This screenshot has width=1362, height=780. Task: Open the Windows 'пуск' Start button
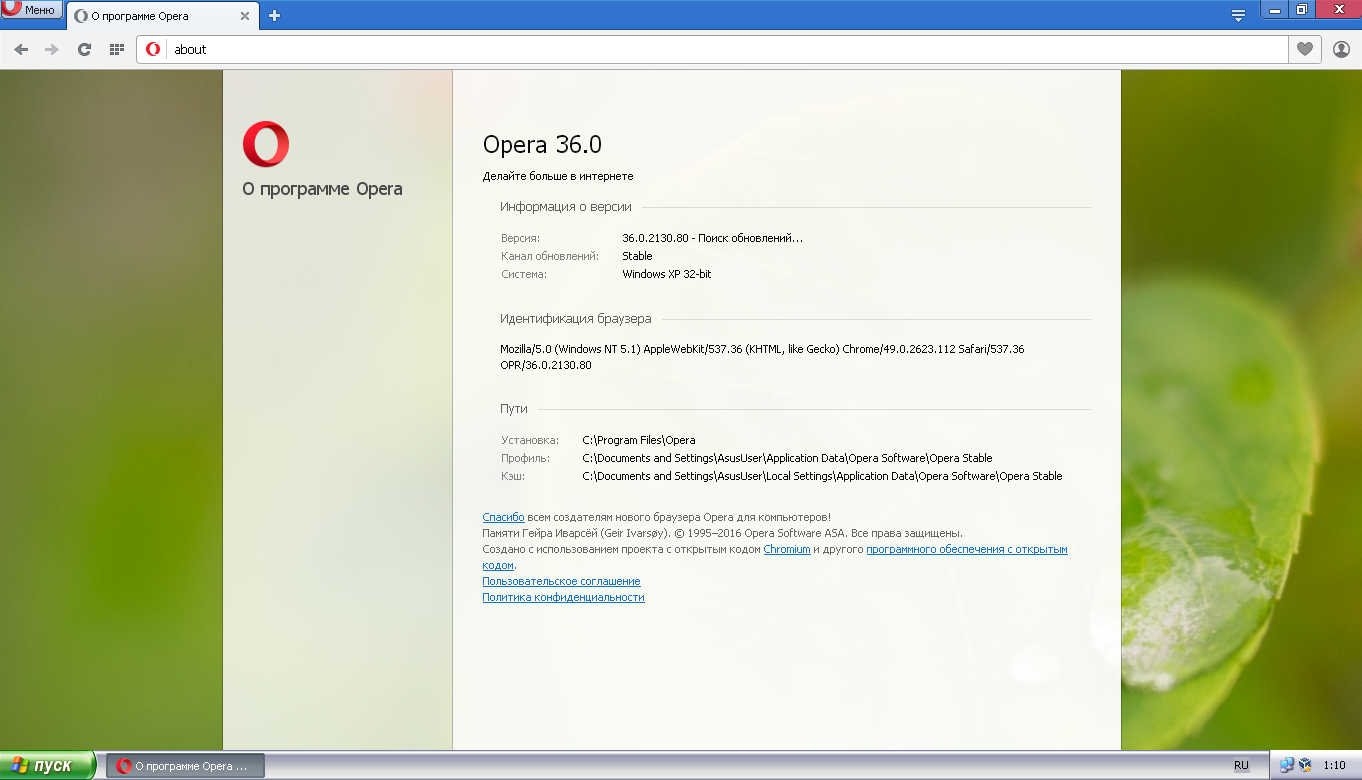[47, 766]
